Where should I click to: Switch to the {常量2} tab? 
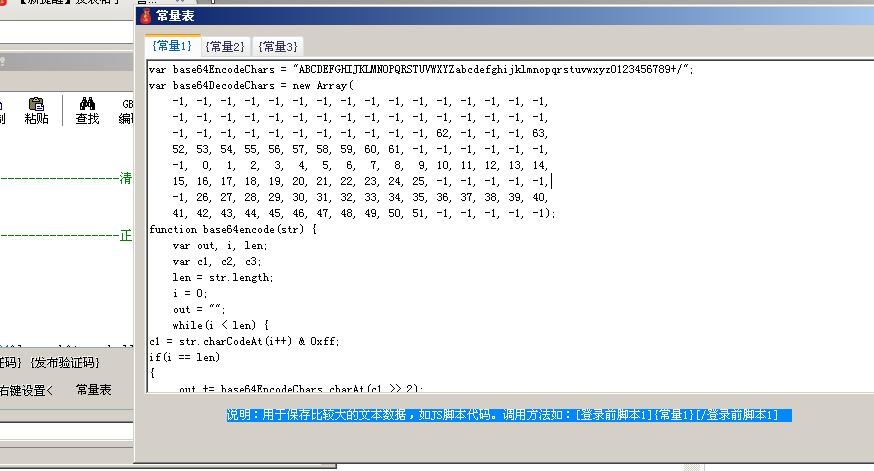tap(224, 46)
